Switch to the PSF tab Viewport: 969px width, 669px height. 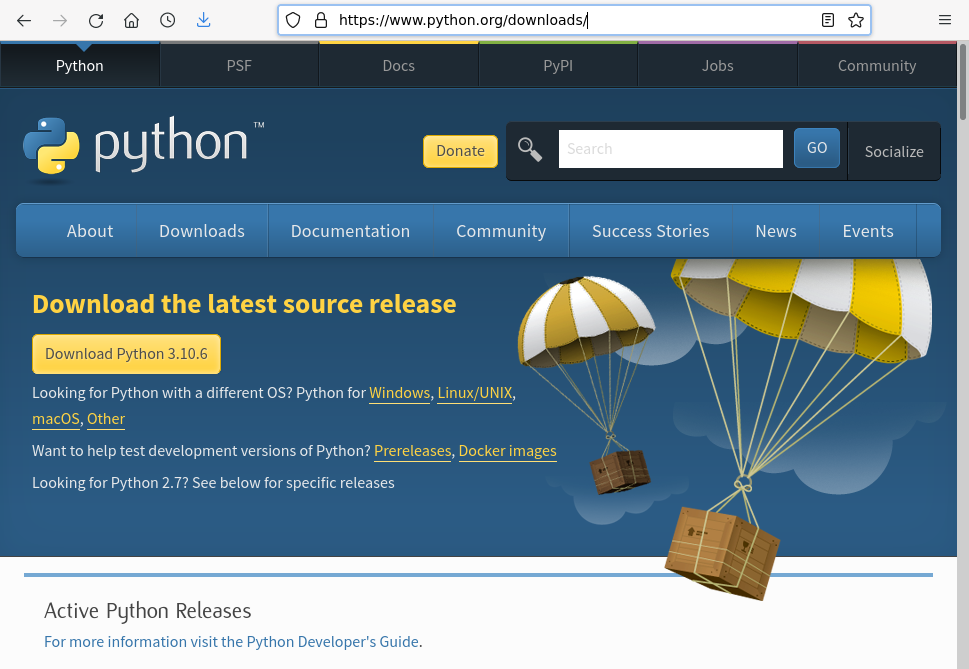[x=238, y=65]
